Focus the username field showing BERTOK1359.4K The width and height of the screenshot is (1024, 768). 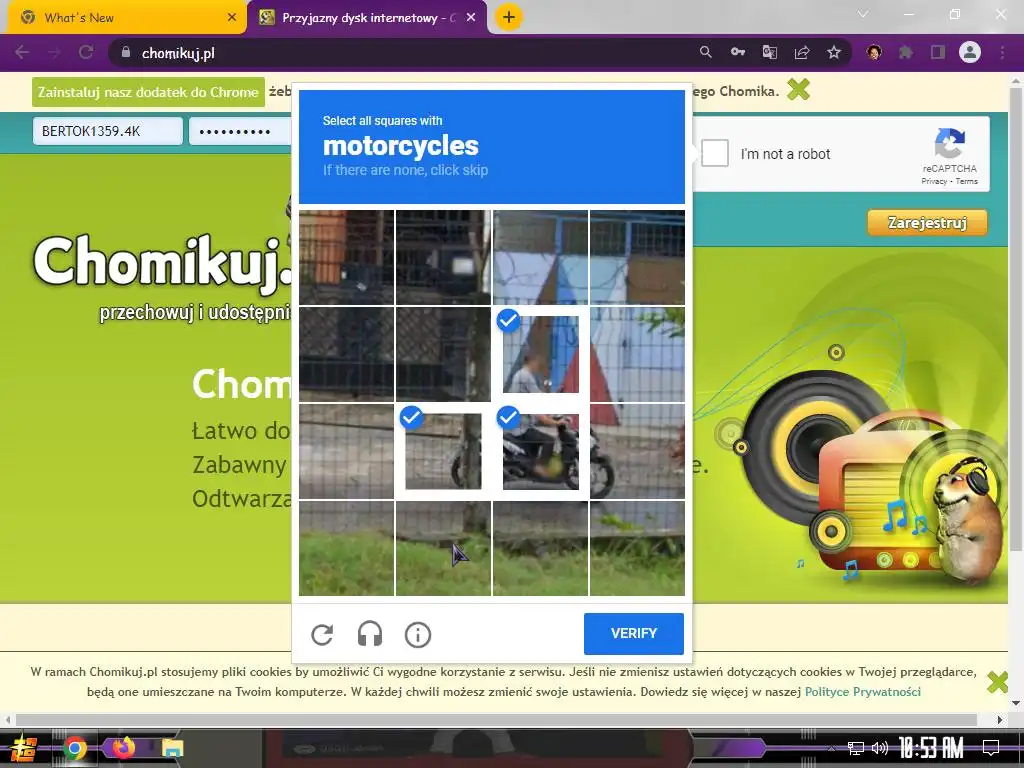[108, 131]
